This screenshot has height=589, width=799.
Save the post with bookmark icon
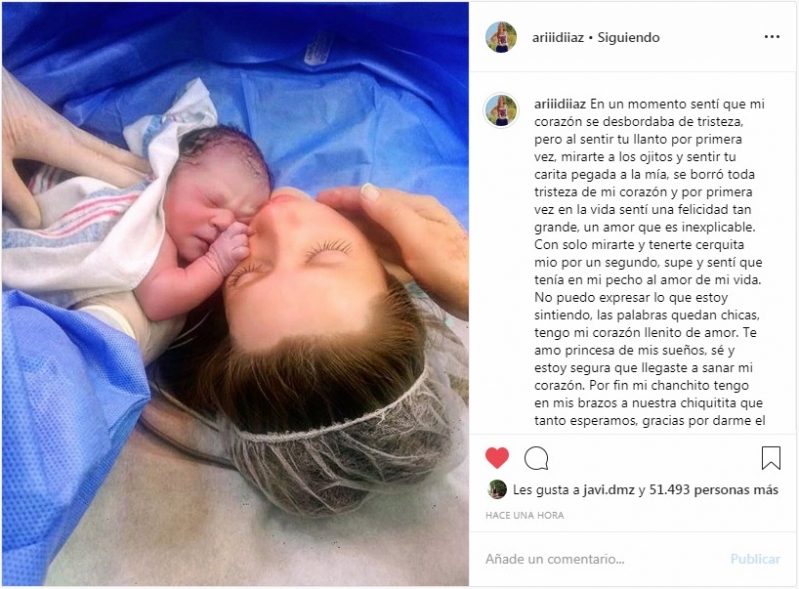click(770, 458)
